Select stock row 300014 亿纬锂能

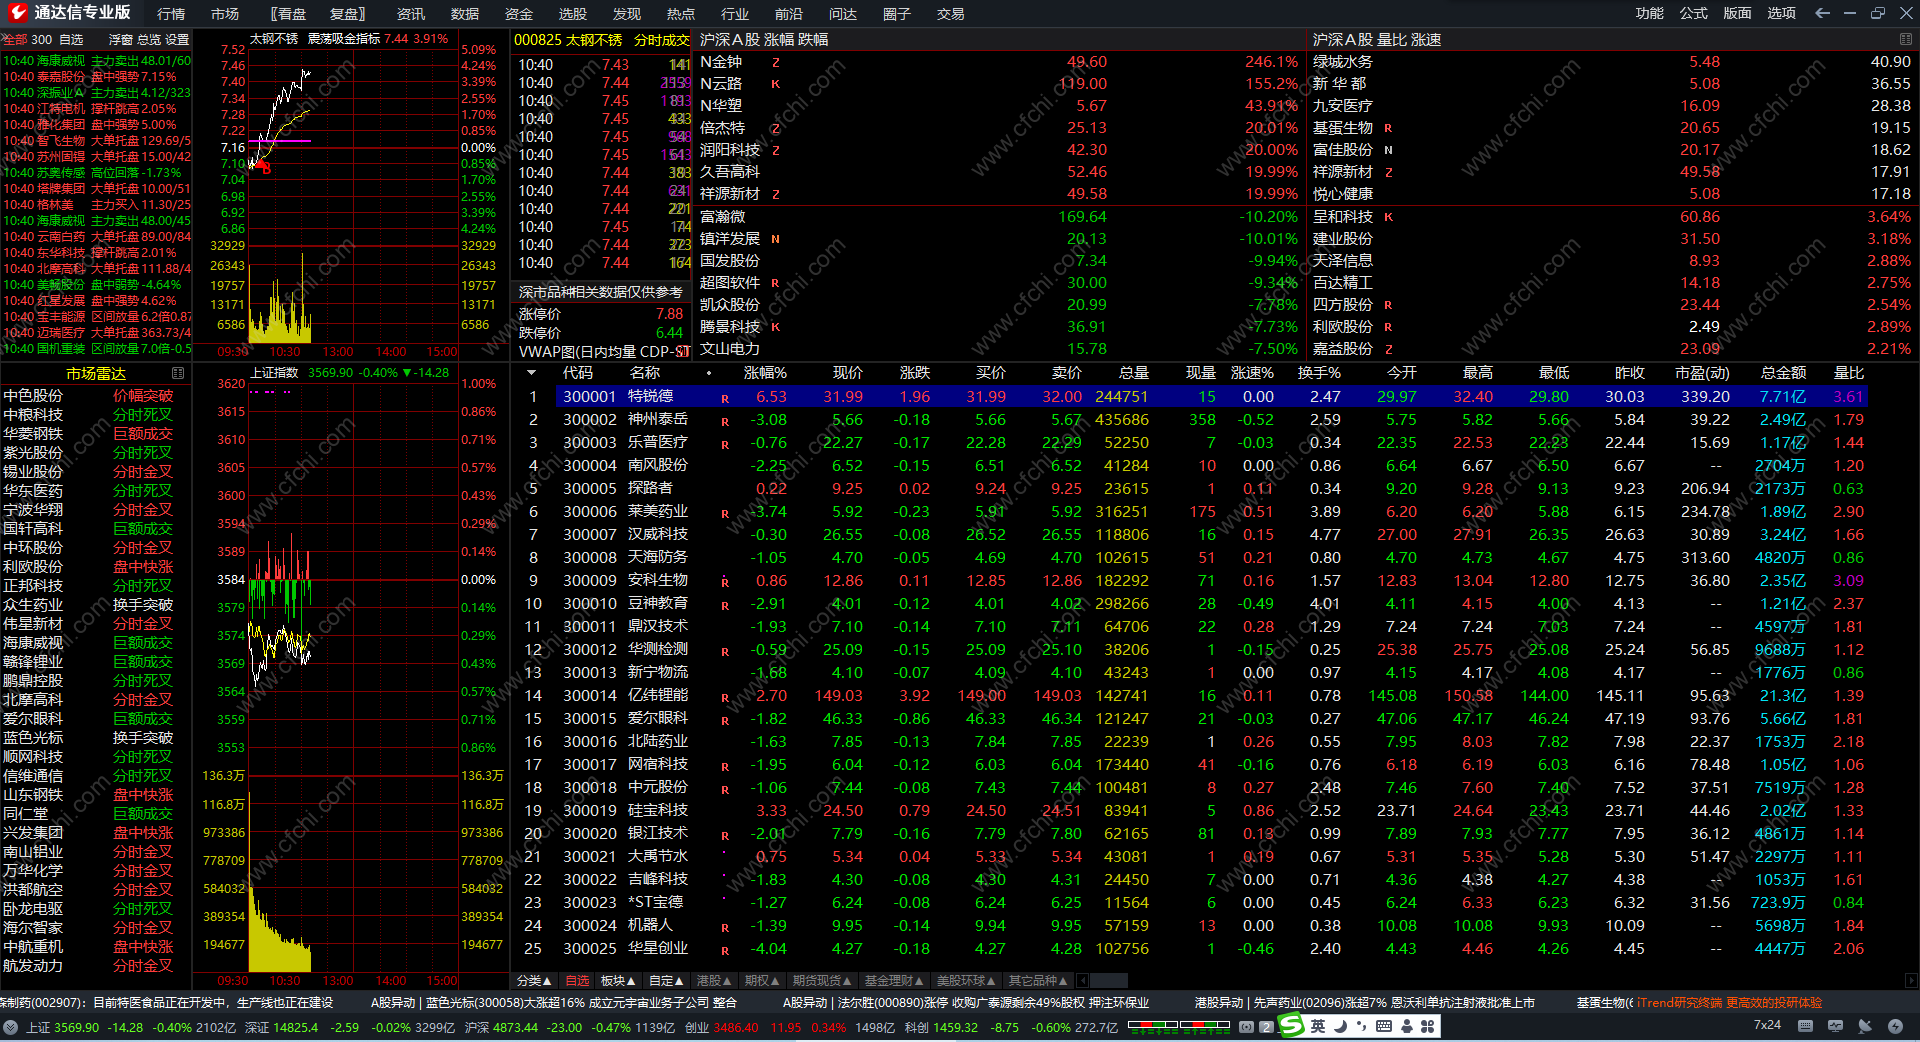pyautogui.click(x=1211, y=696)
